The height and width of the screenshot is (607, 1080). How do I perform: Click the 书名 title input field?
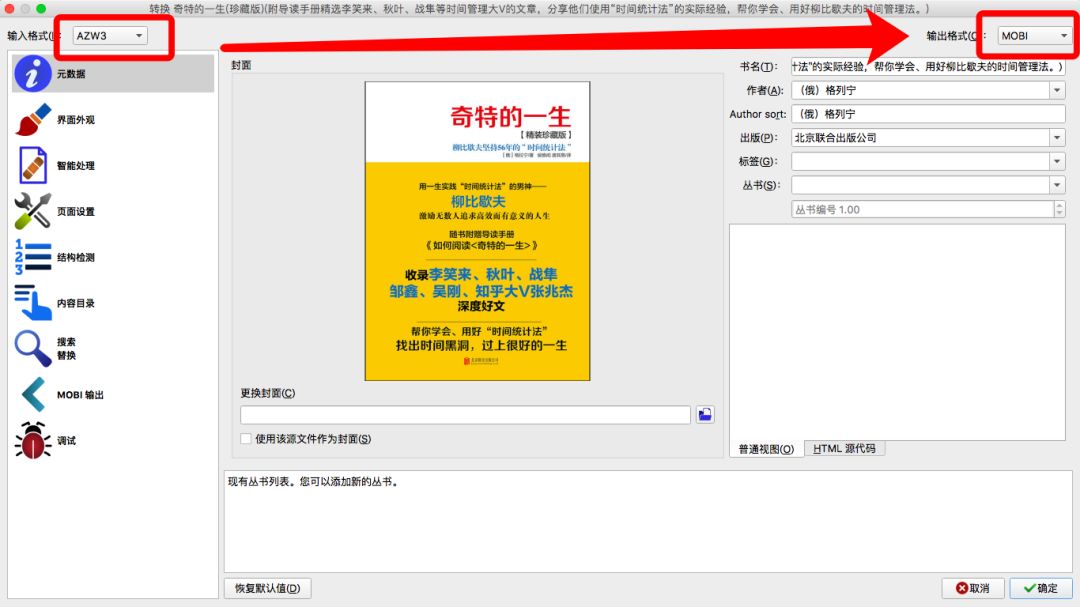927,67
